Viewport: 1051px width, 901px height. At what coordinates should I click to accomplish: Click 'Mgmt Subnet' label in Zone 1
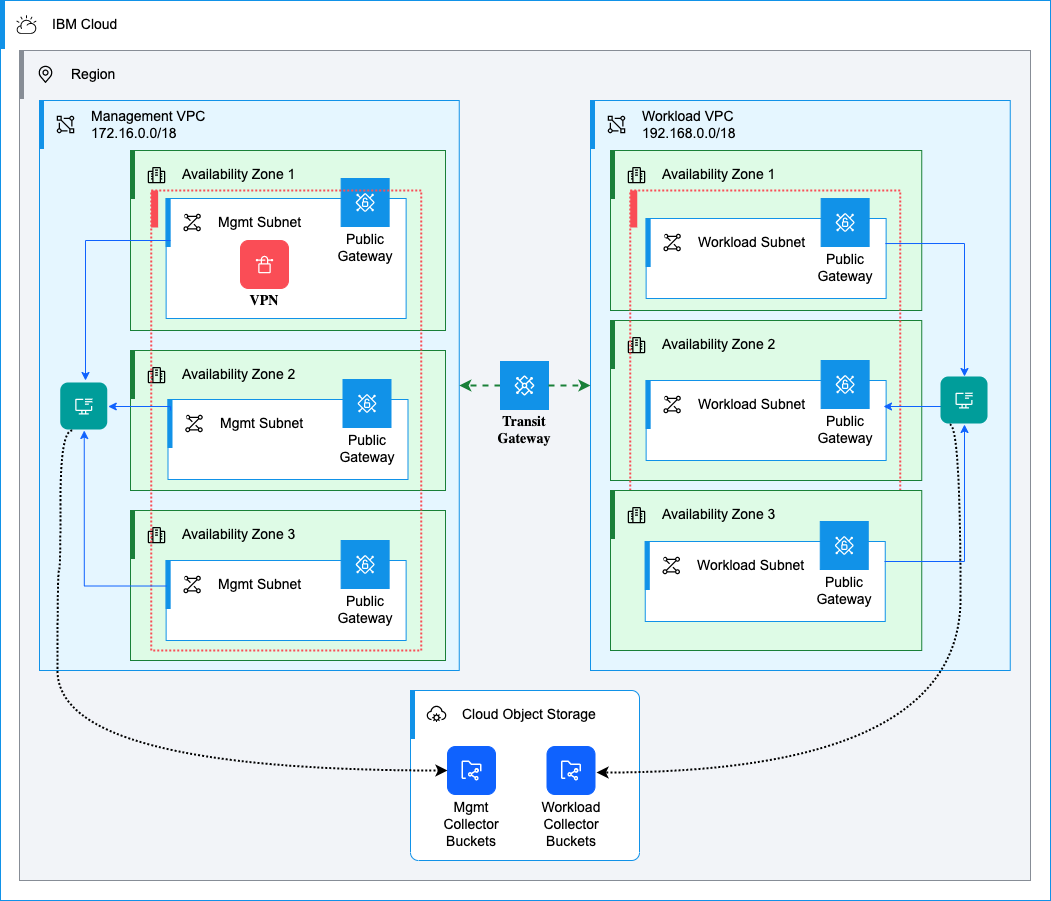[259, 223]
